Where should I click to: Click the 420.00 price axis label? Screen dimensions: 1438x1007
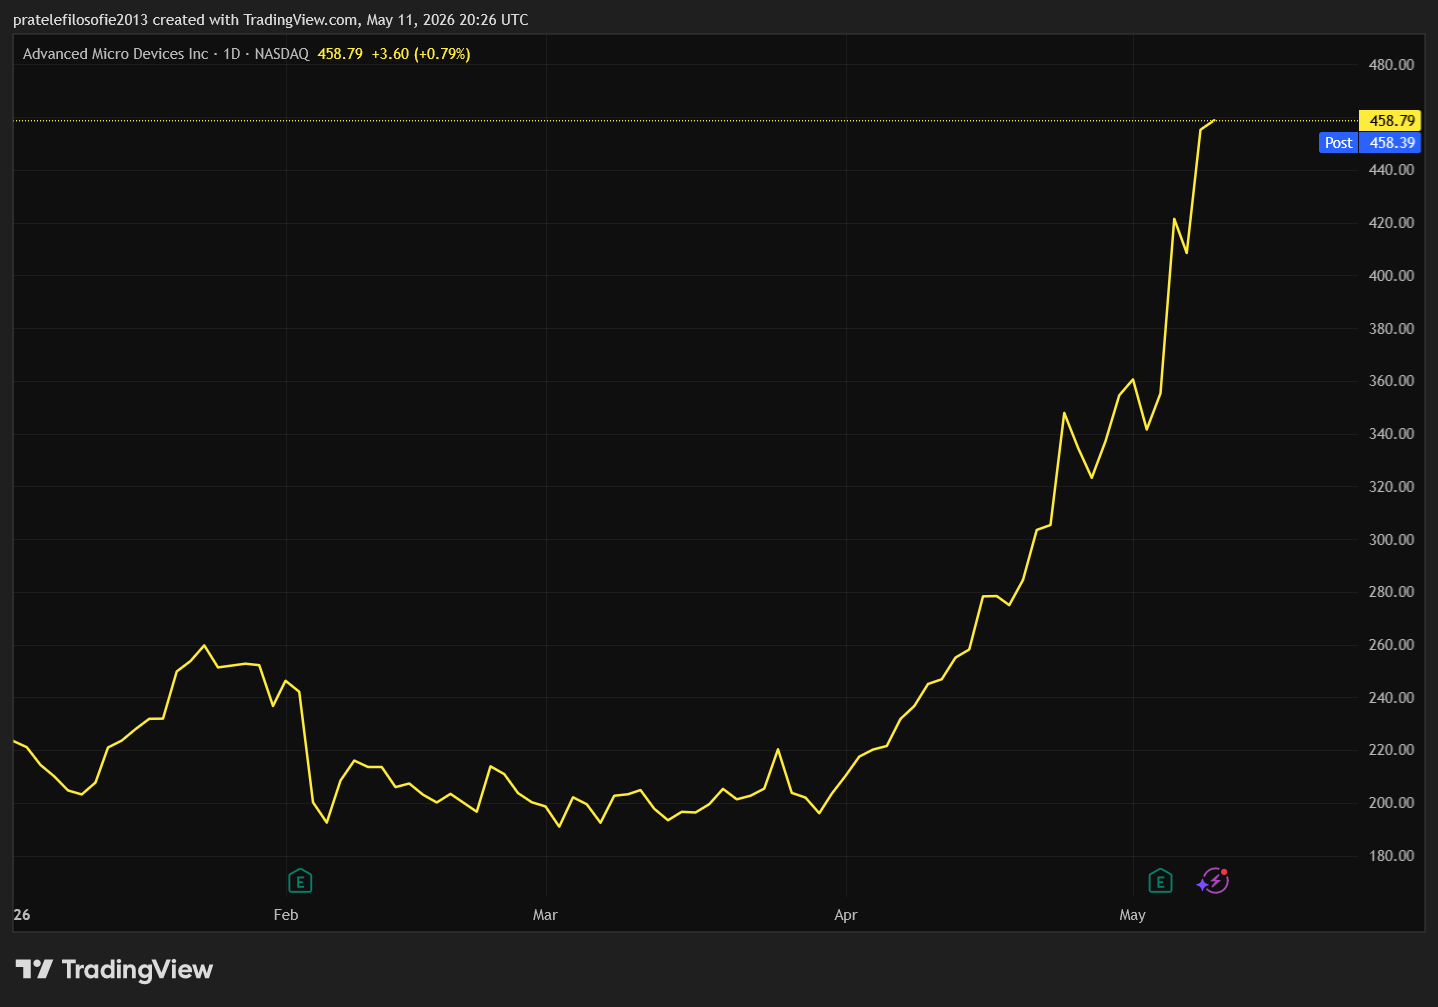pyautogui.click(x=1391, y=223)
